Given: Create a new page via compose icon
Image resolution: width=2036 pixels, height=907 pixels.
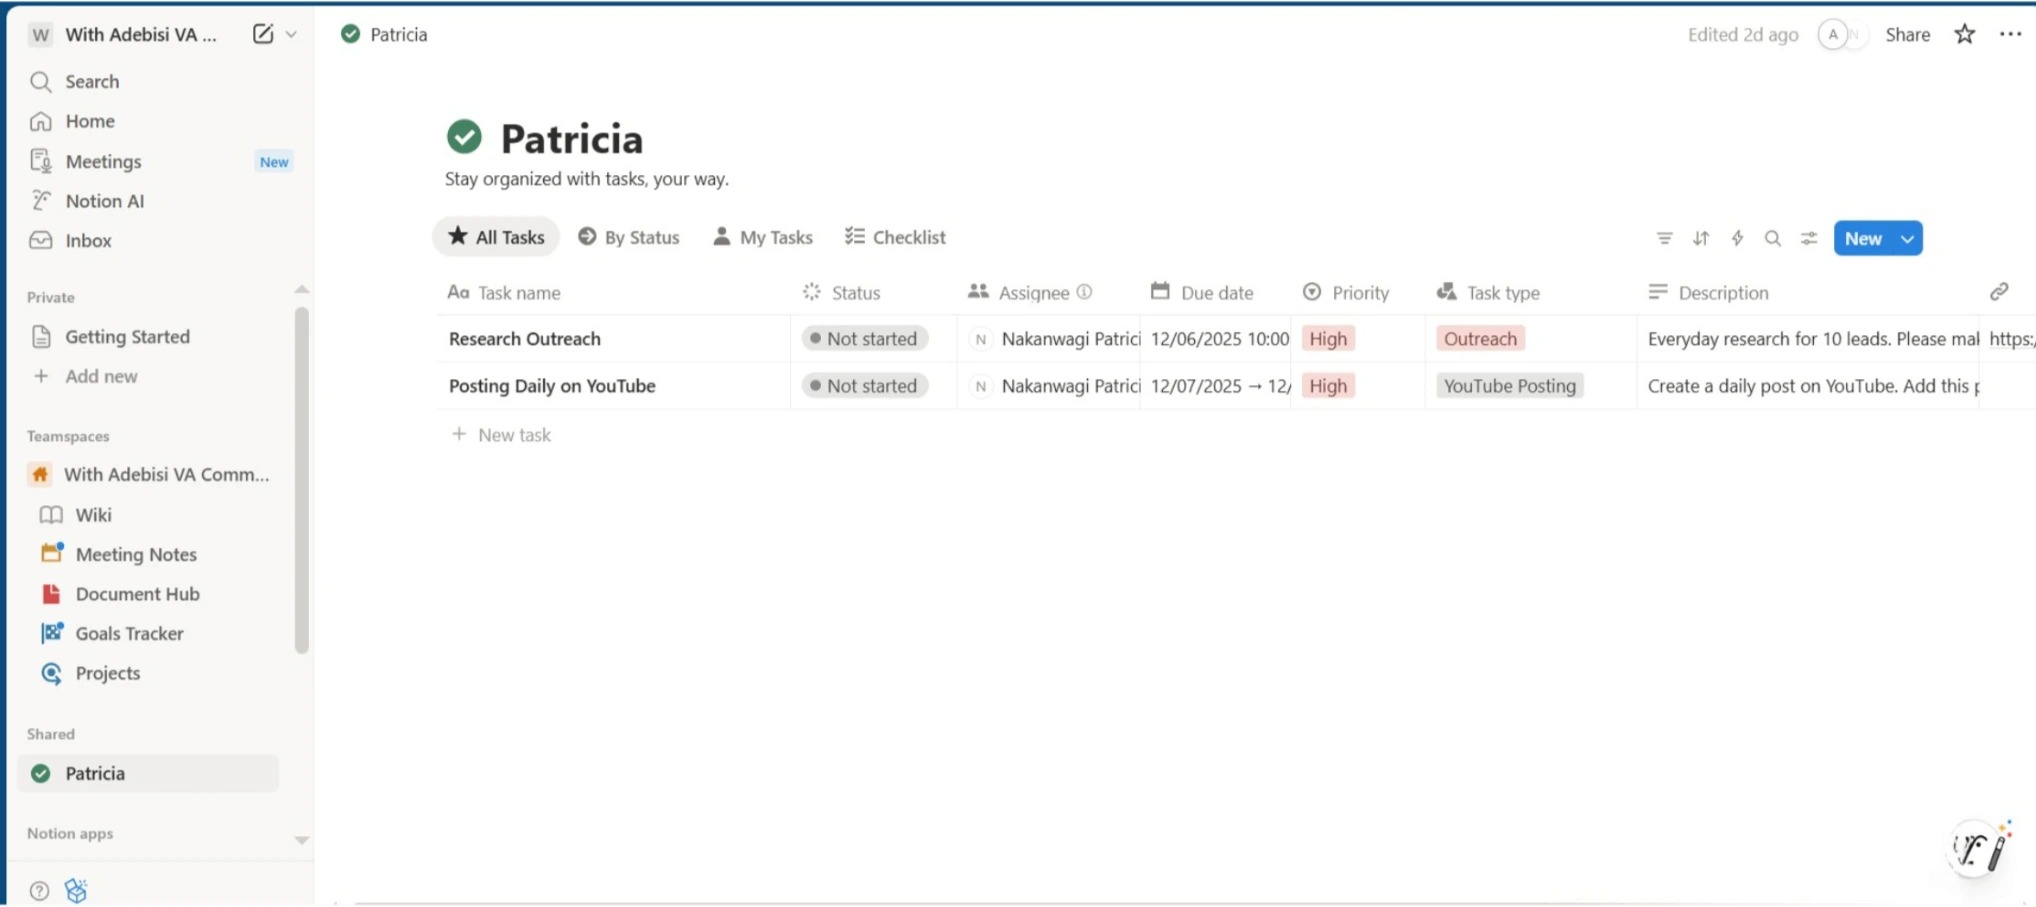Looking at the screenshot, I should tap(261, 33).
